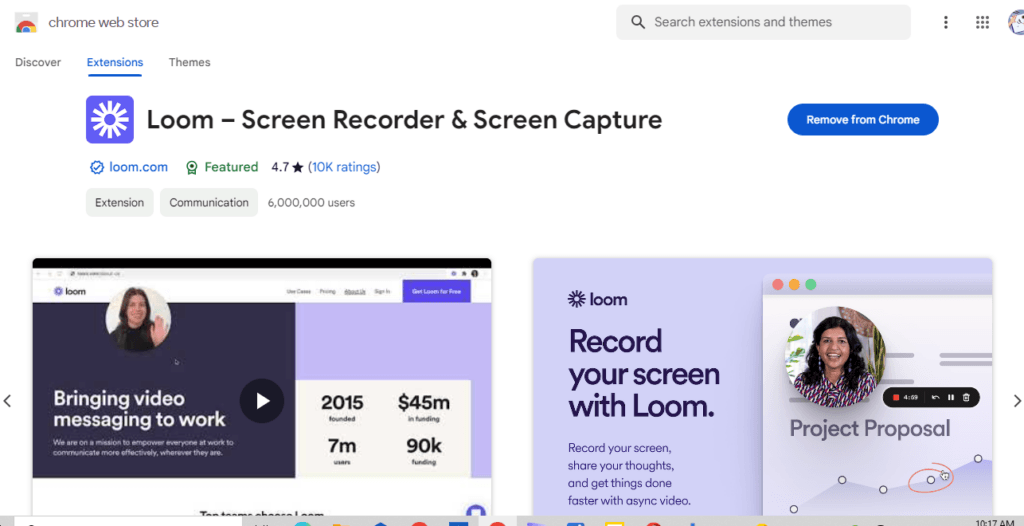Screen dimensions: 1024x526
Task: Click the waving woman bubble in video
Action: (138, 320)
